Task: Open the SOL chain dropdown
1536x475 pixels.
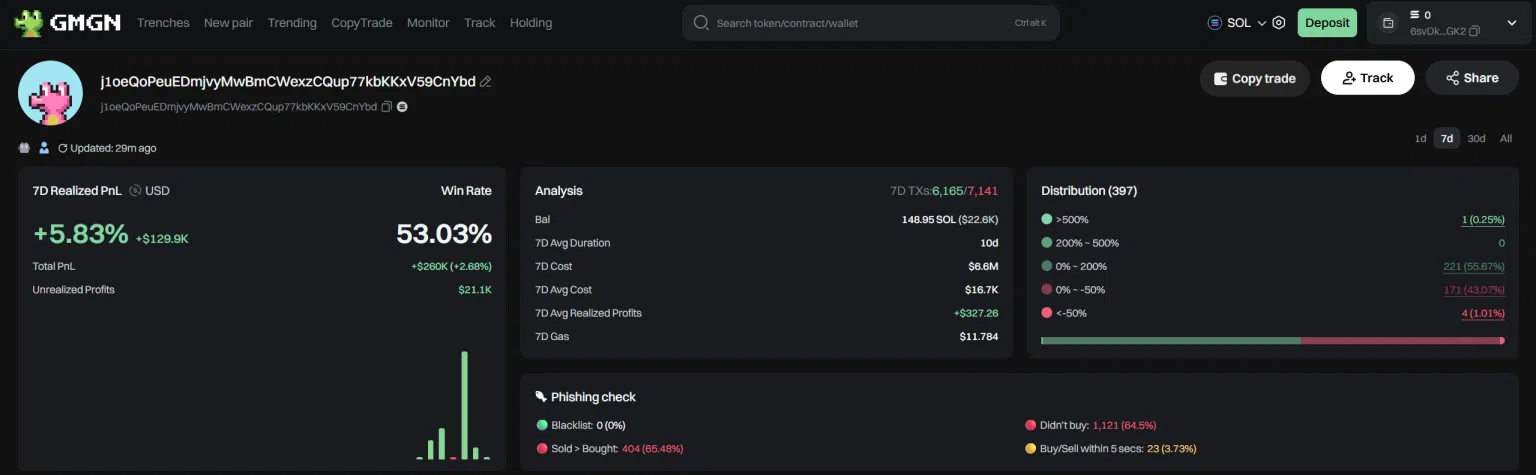Action: click(x=1238, y=23)
